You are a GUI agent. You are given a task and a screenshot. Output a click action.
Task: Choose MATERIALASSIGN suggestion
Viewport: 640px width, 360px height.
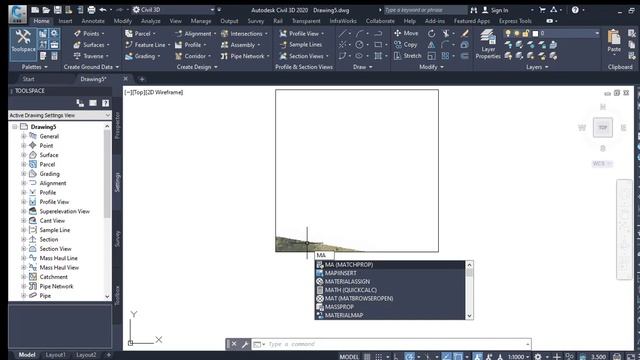390,282
